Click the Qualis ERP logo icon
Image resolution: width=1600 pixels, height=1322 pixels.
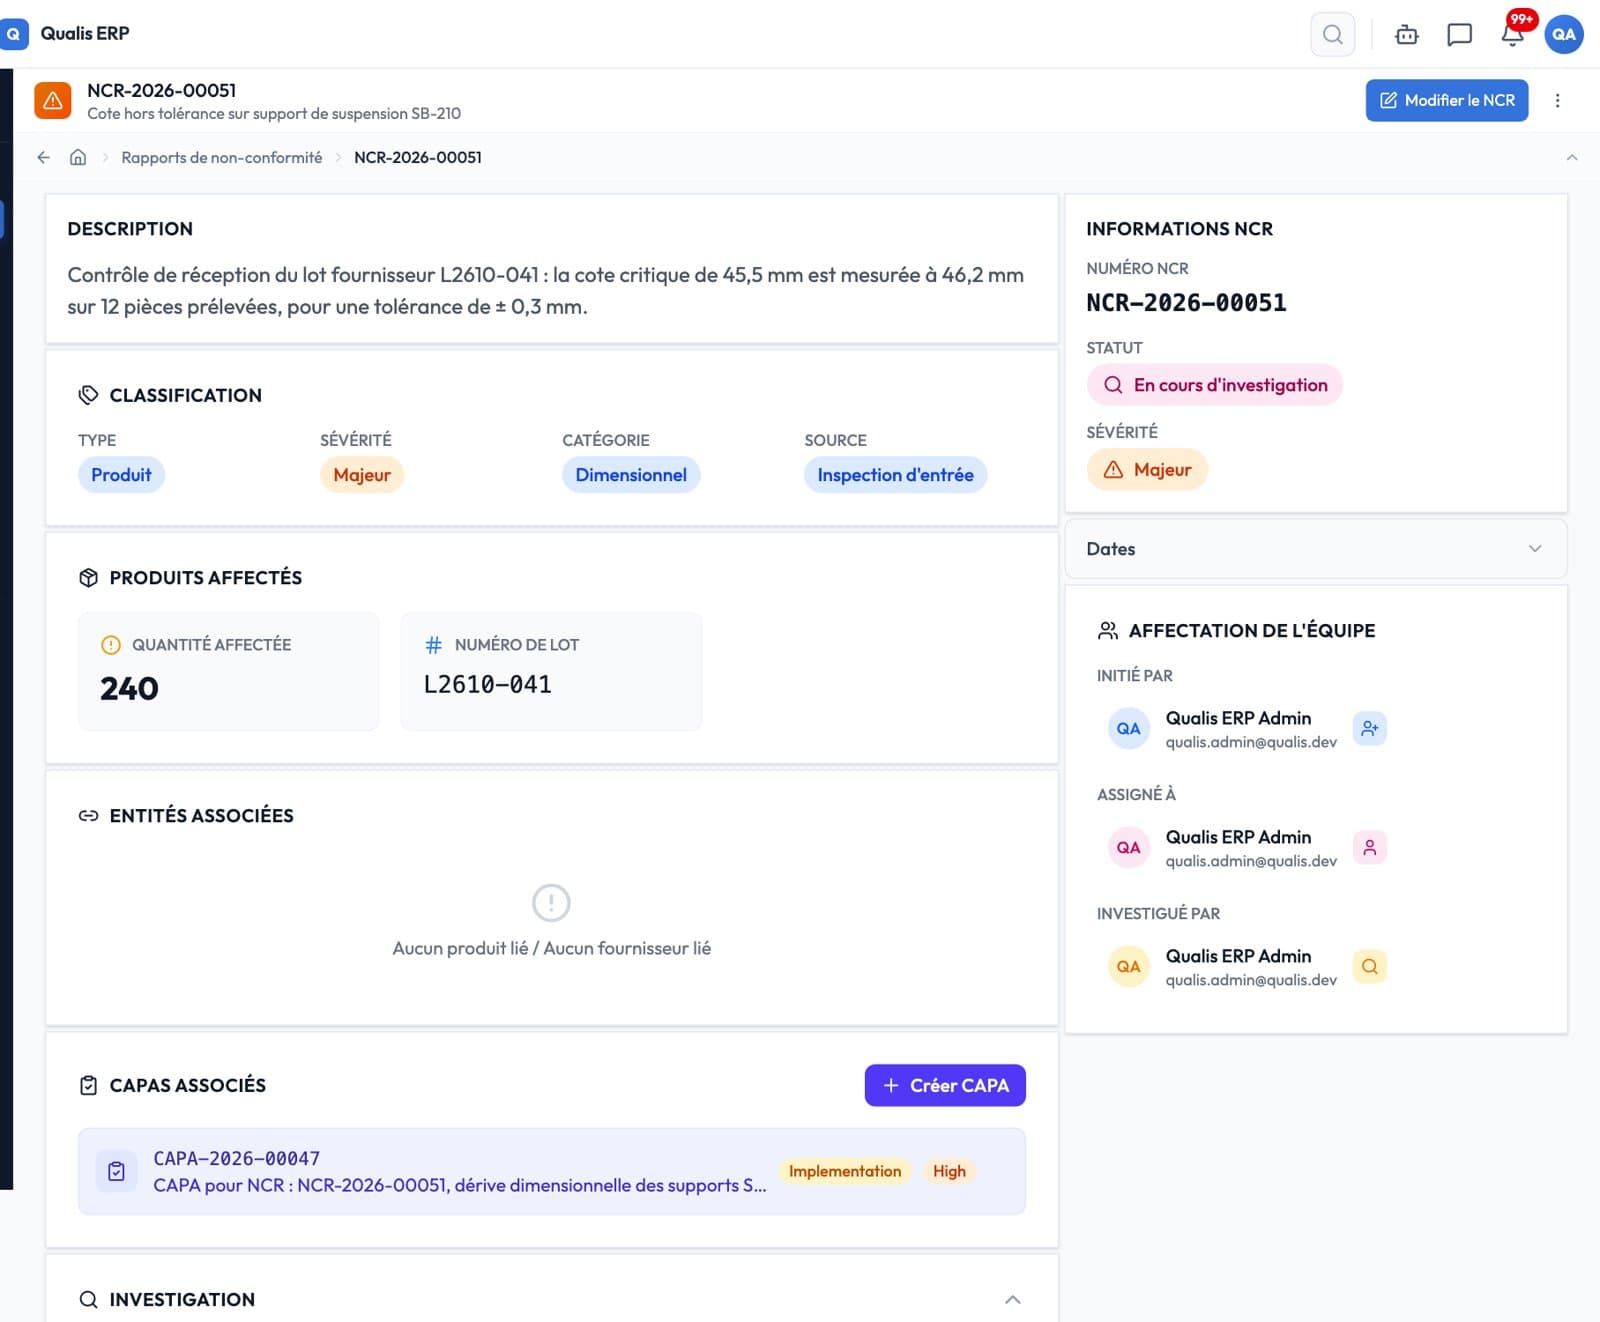coord(13,33)
